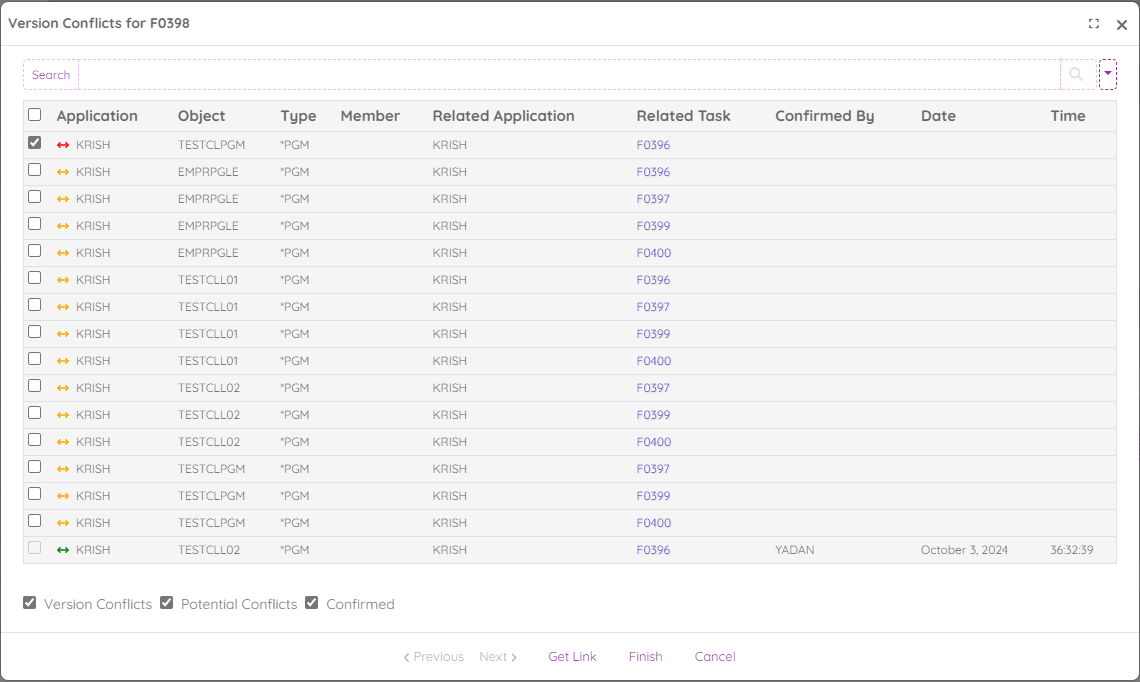Toggle the Confirmed filter checkbox

(x=312, y=603)
